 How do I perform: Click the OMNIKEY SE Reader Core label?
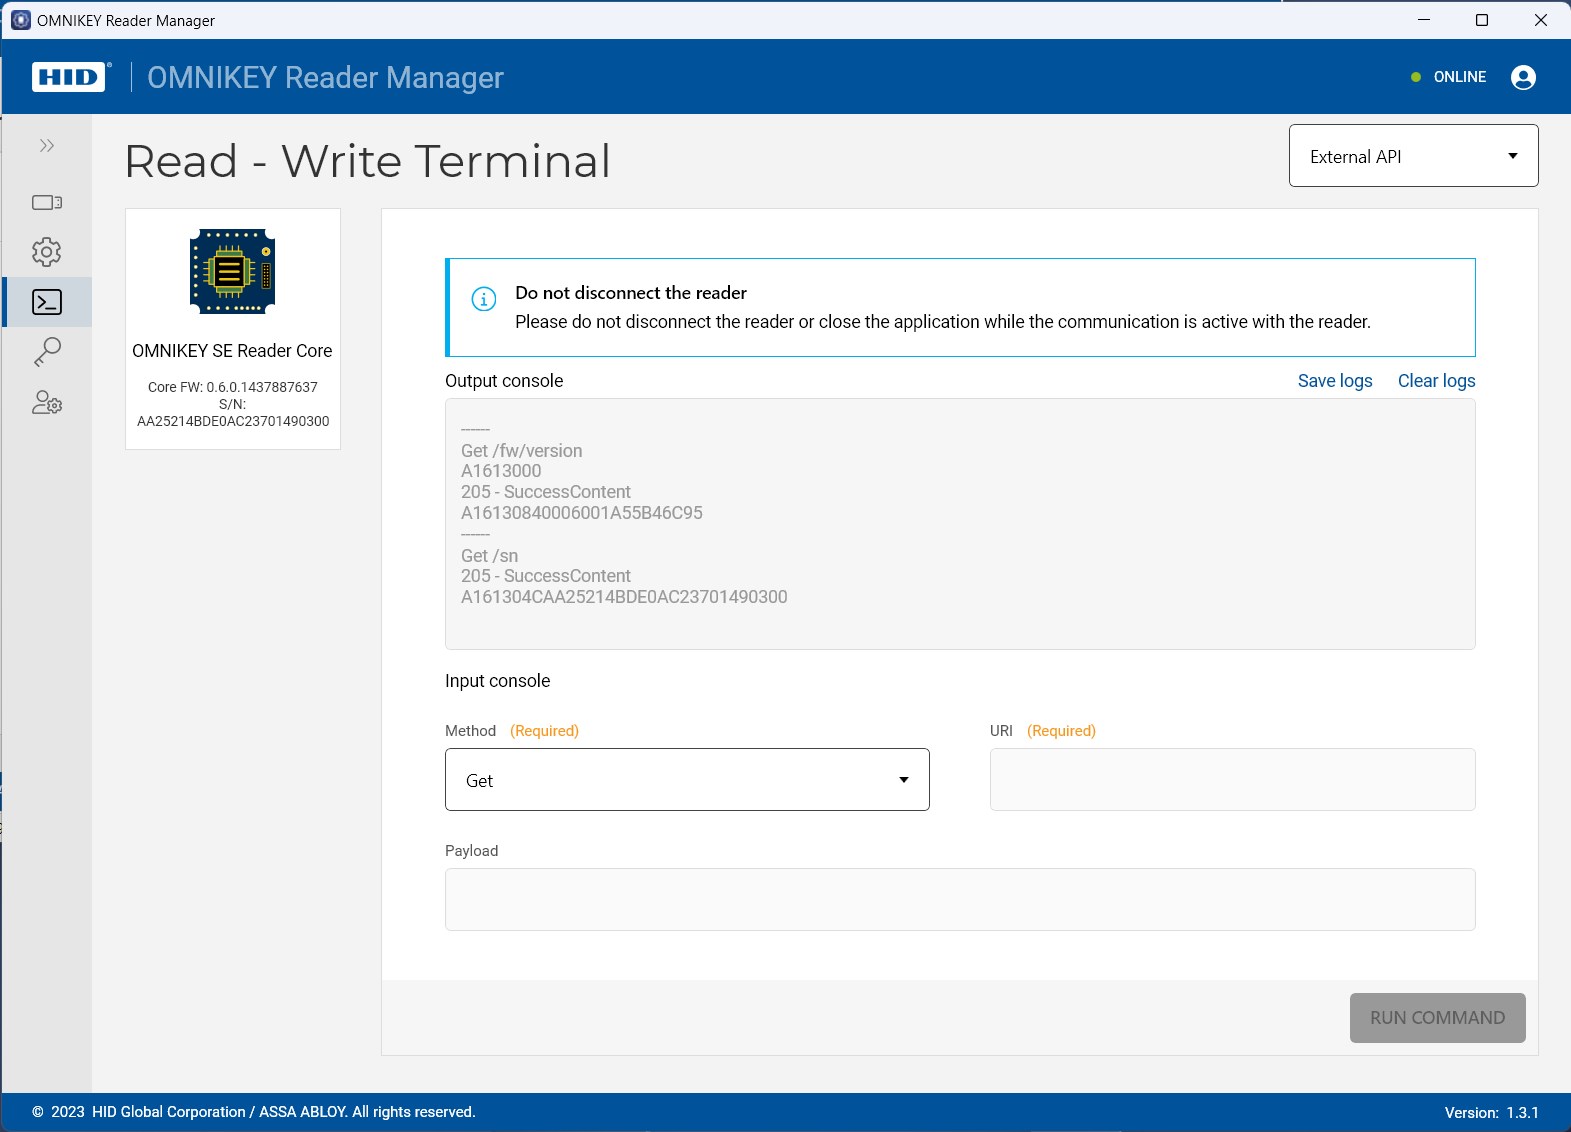tap(232, 351)
